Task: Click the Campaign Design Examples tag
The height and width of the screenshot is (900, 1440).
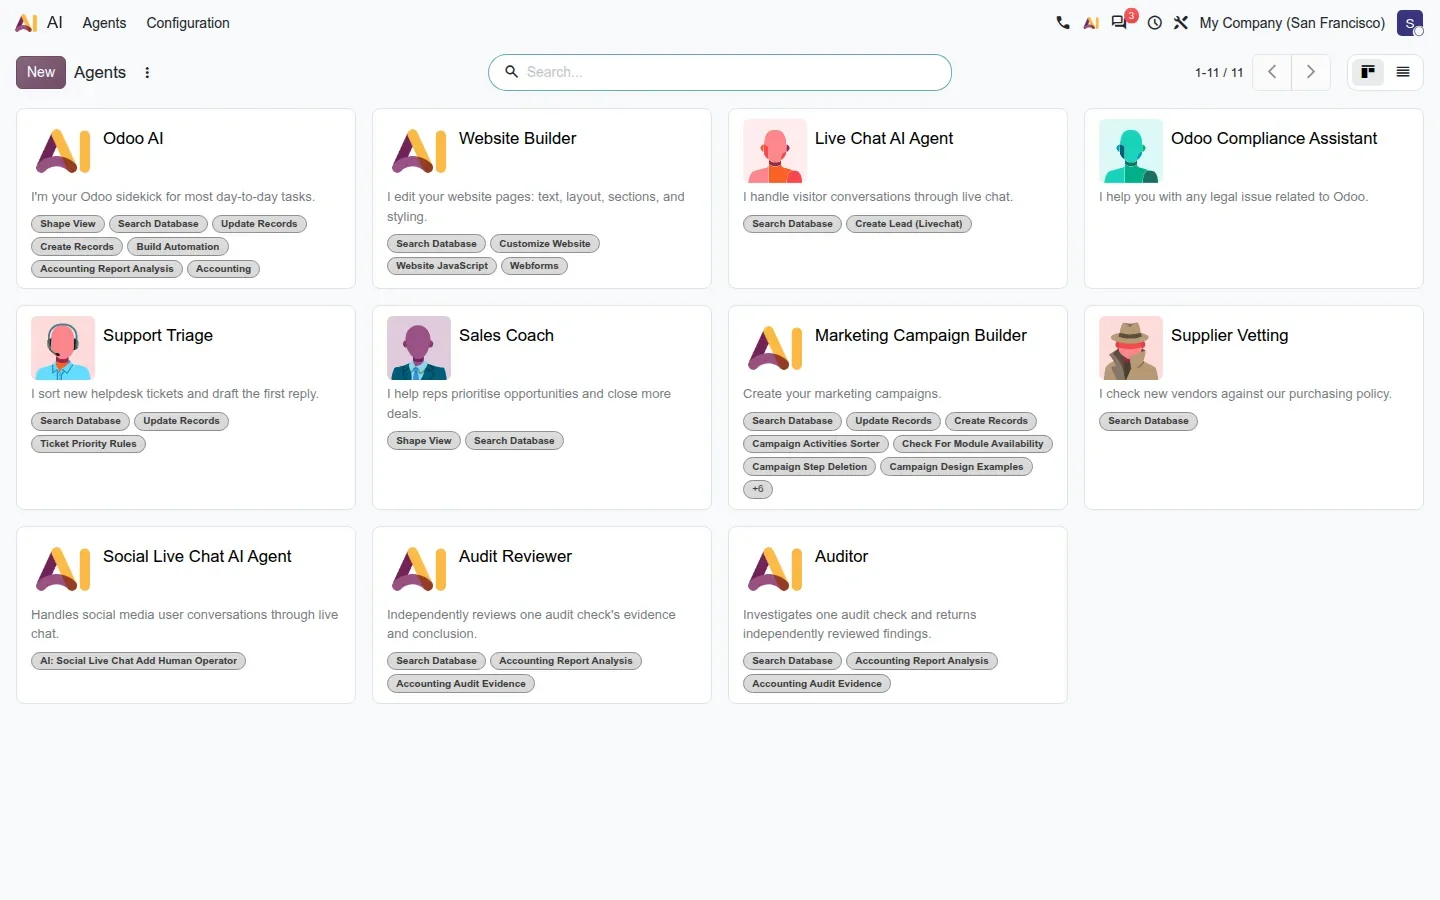Action: point(956,467)
